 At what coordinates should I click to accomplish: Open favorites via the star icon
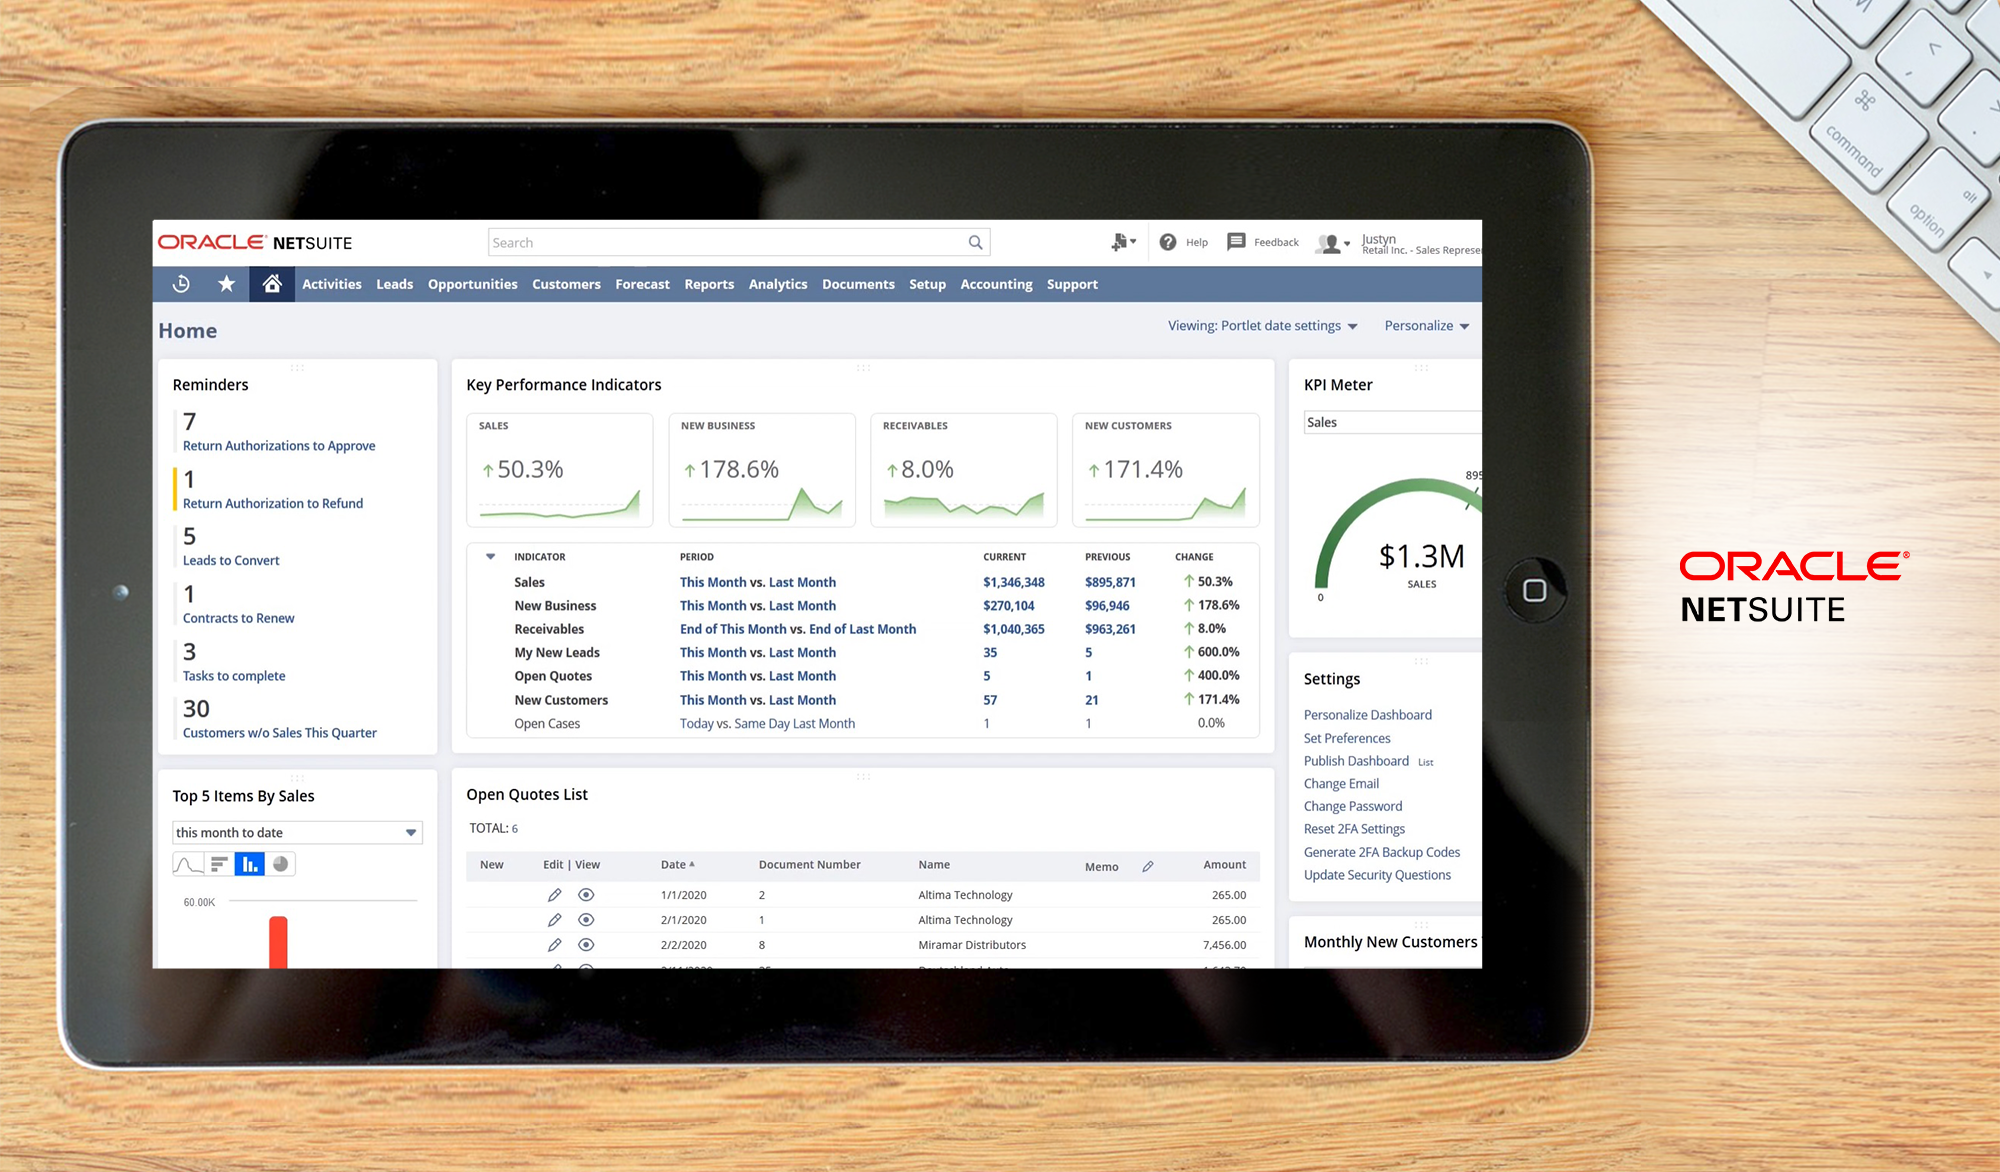(x=226, y=284)
